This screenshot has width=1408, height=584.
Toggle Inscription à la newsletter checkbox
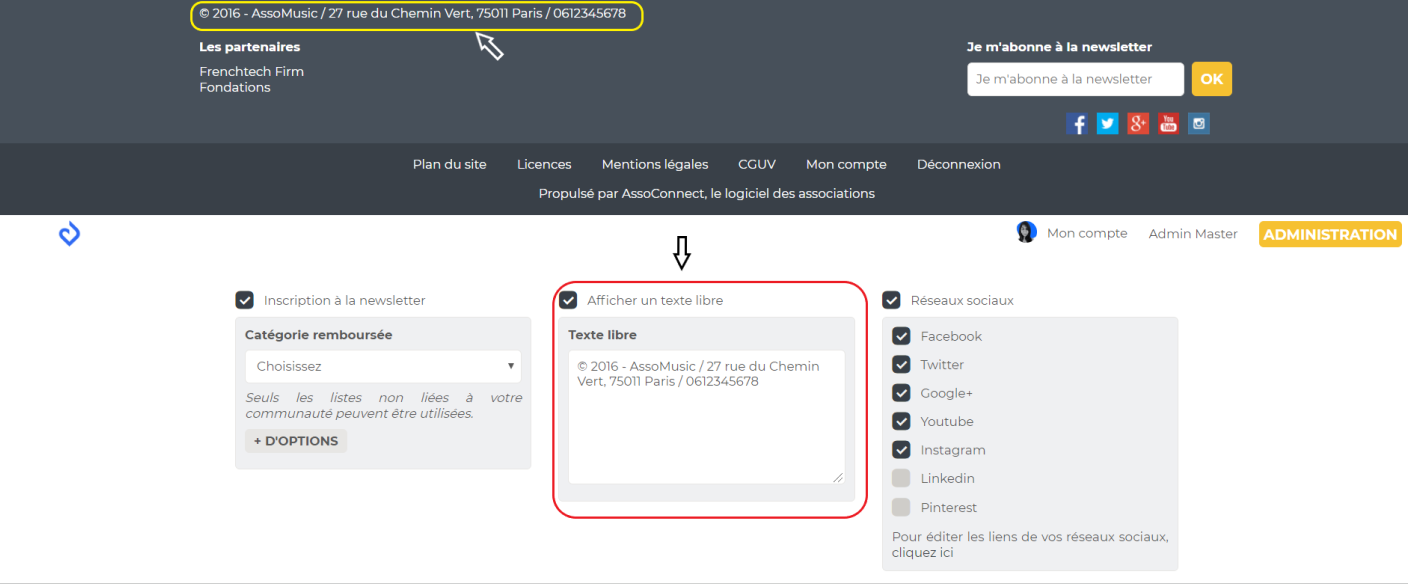pos(244,300)
